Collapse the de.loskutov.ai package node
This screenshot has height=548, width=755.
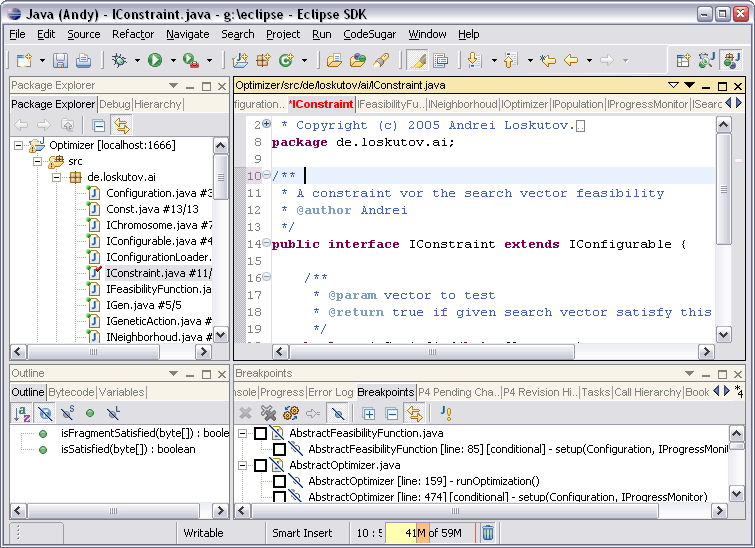57,177
